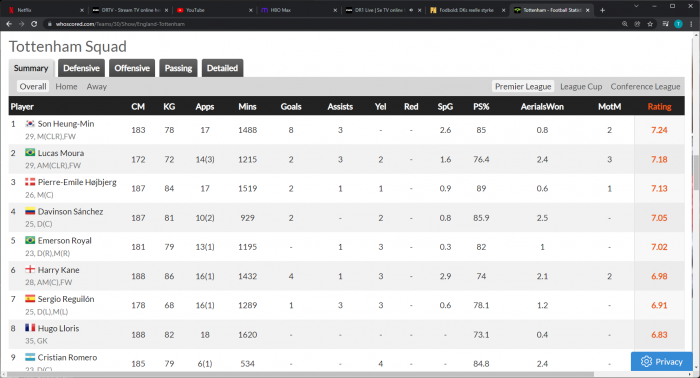This screenshot has height=378, width=700.
Task: Click the France flag beside Hugo Lloris
Action: pos(30,328)
